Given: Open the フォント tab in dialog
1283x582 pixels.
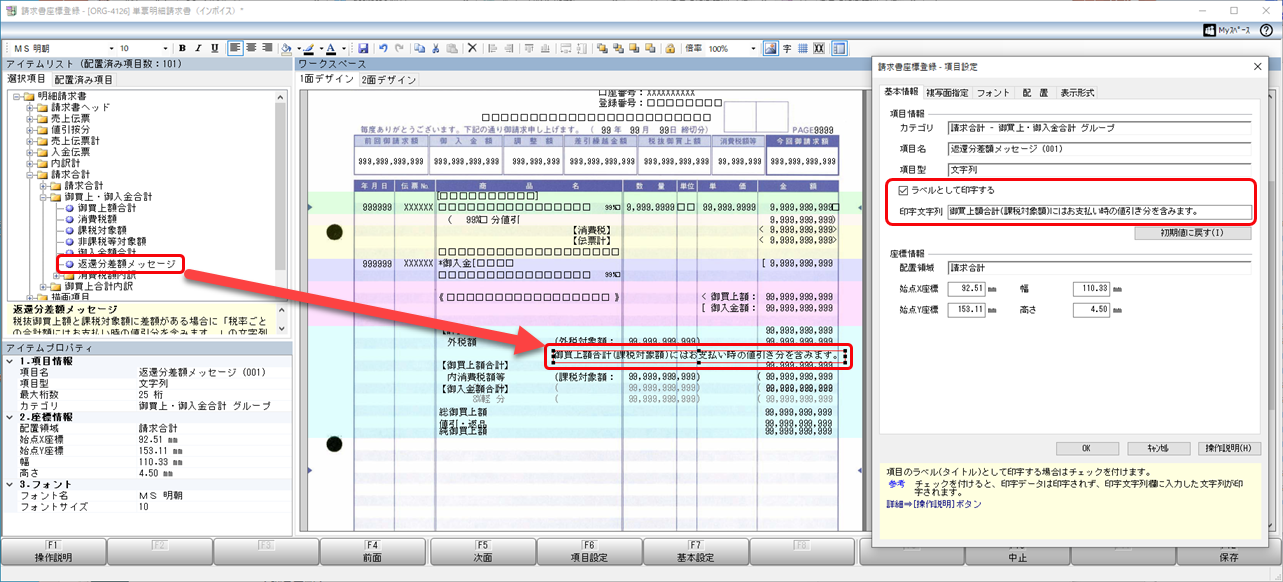Looking at the screenshot, I should point(993,92).
